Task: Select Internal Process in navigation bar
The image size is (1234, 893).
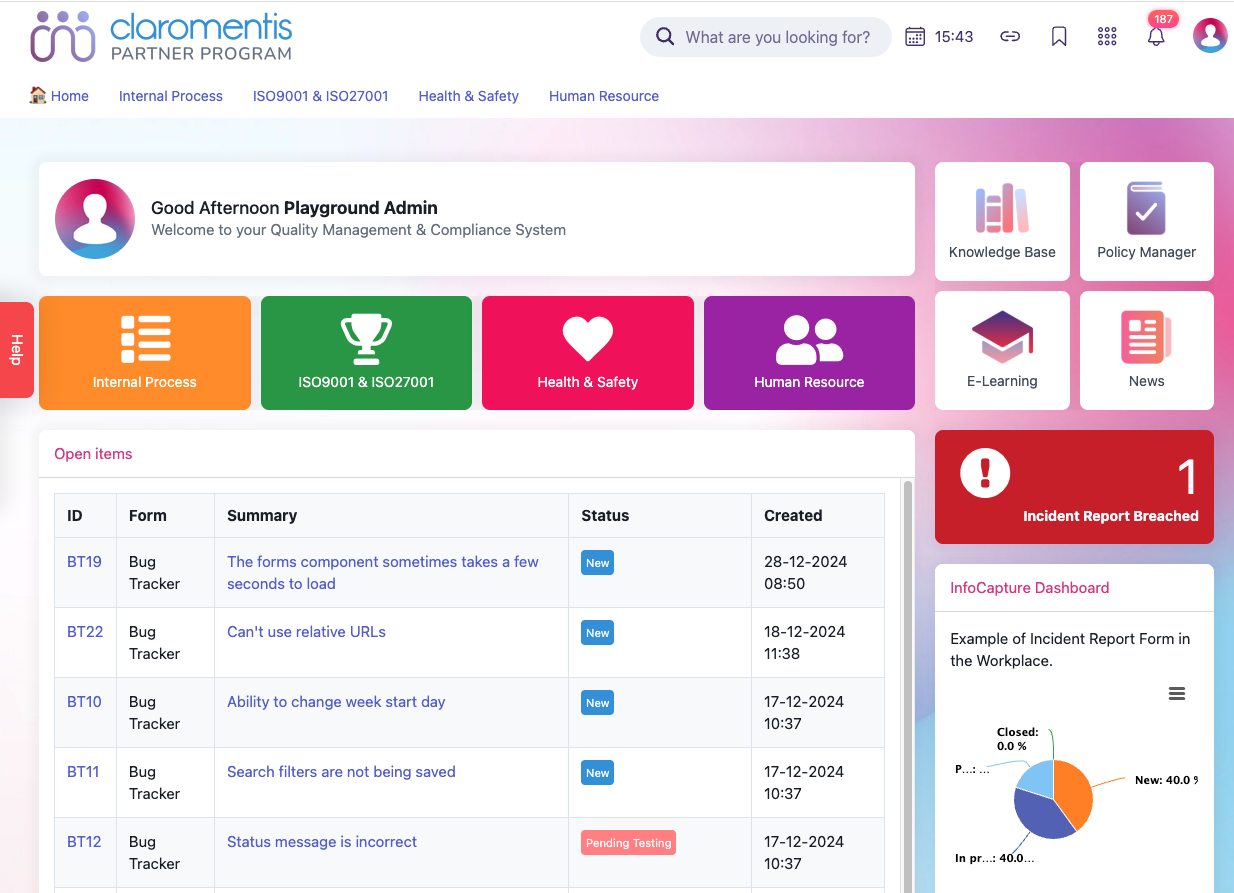Action: coord(171,96)
